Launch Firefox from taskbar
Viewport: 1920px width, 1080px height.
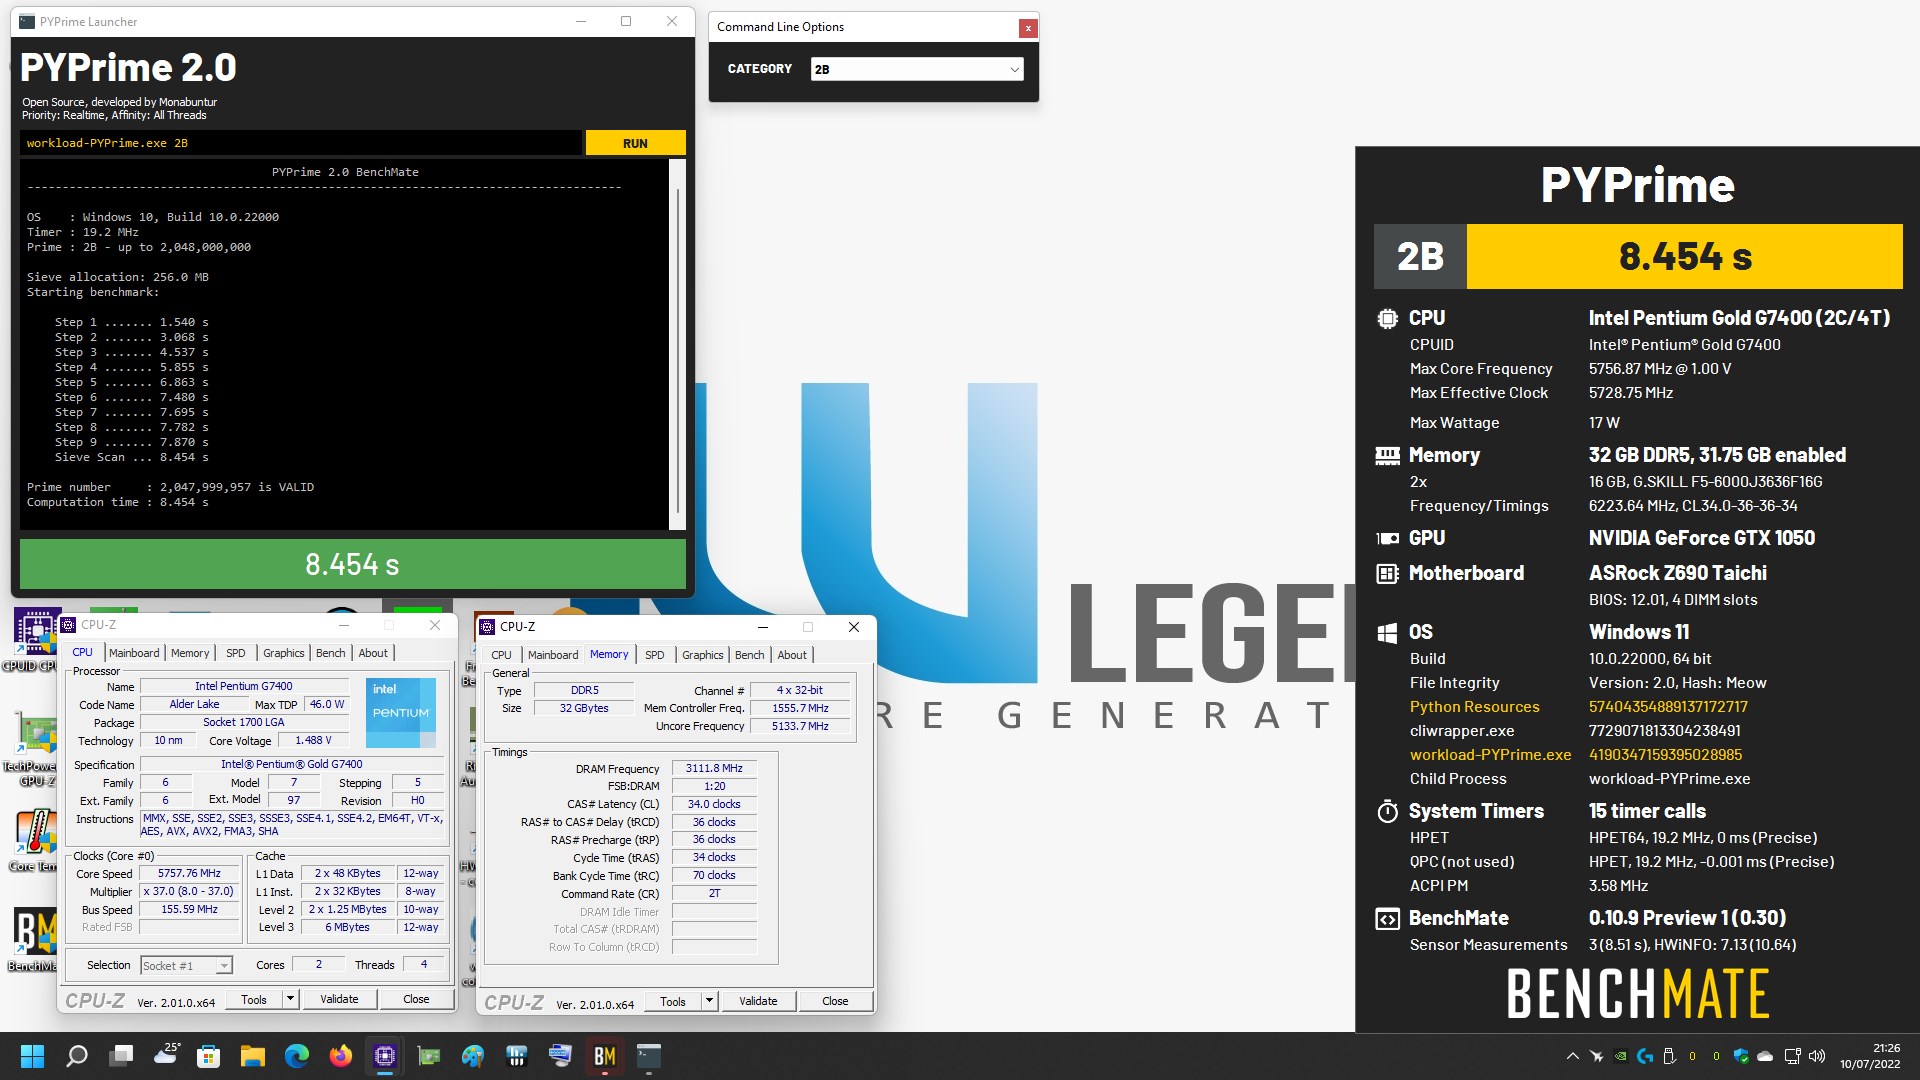341,1056
